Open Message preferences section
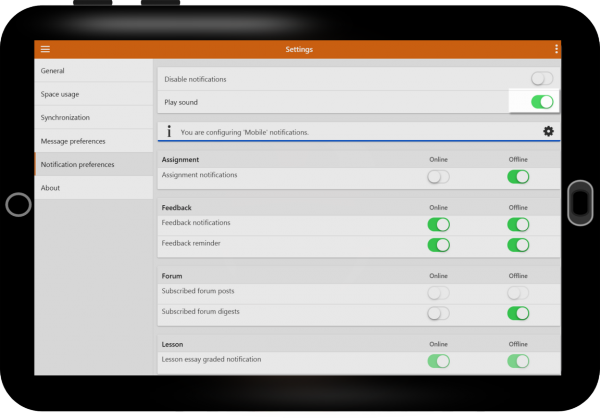 click(95, 141)
